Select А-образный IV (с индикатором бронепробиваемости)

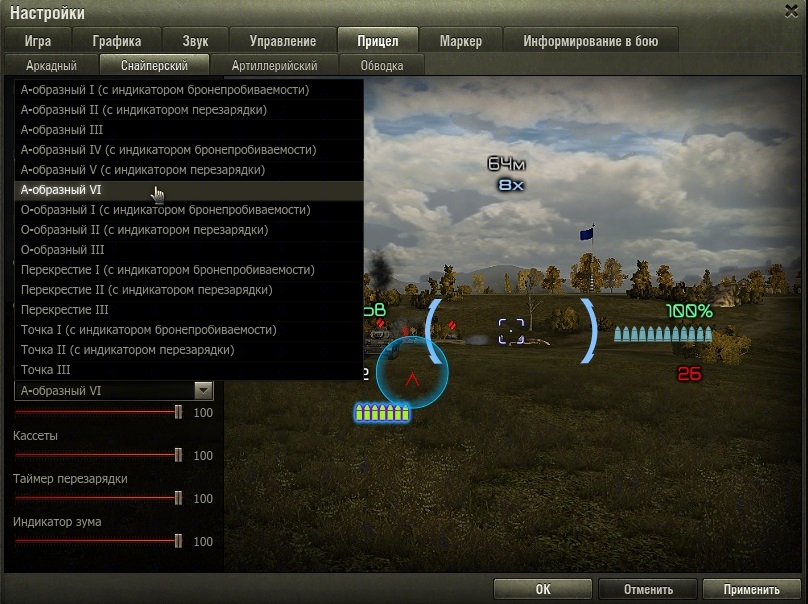click(189, 150)
